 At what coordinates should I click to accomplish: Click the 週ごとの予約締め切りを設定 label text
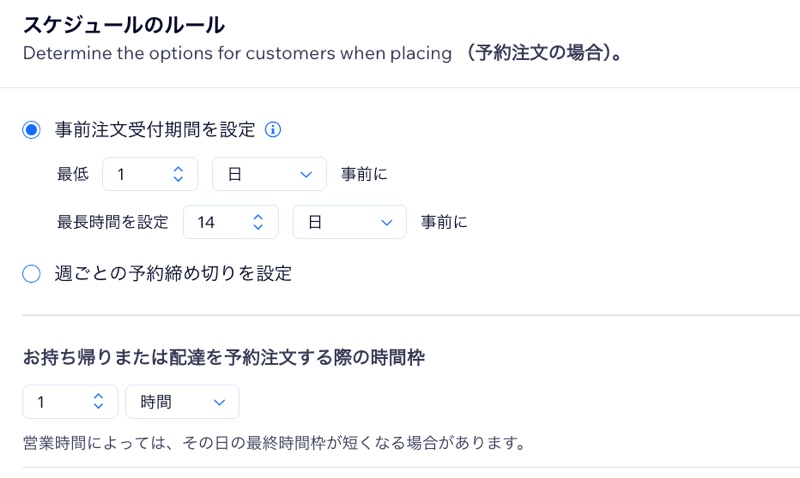click(173, 273)
